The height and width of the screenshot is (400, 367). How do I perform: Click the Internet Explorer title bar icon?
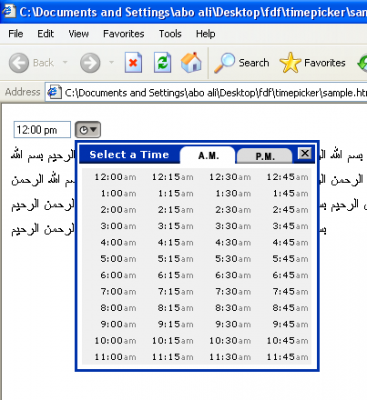pos(8,11)
